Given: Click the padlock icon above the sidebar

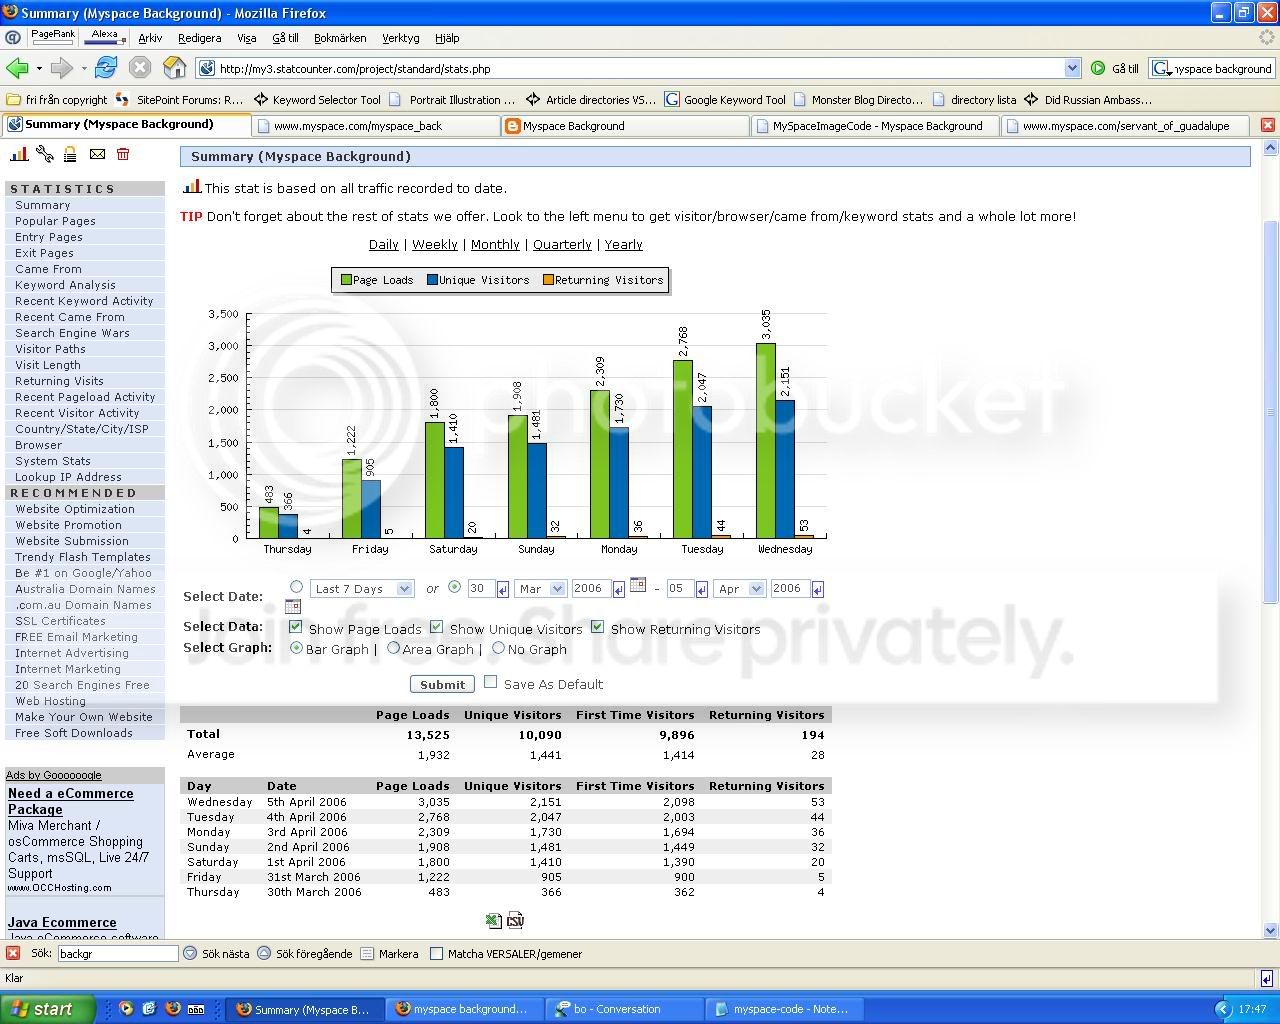Looking at the screenshot, I should coord(70,154).
